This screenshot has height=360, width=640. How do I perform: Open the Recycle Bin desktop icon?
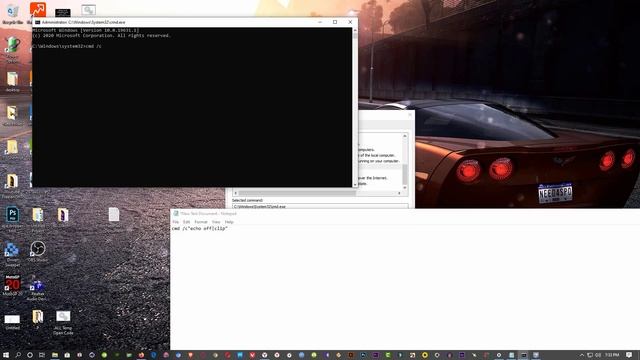click(12, 12)
